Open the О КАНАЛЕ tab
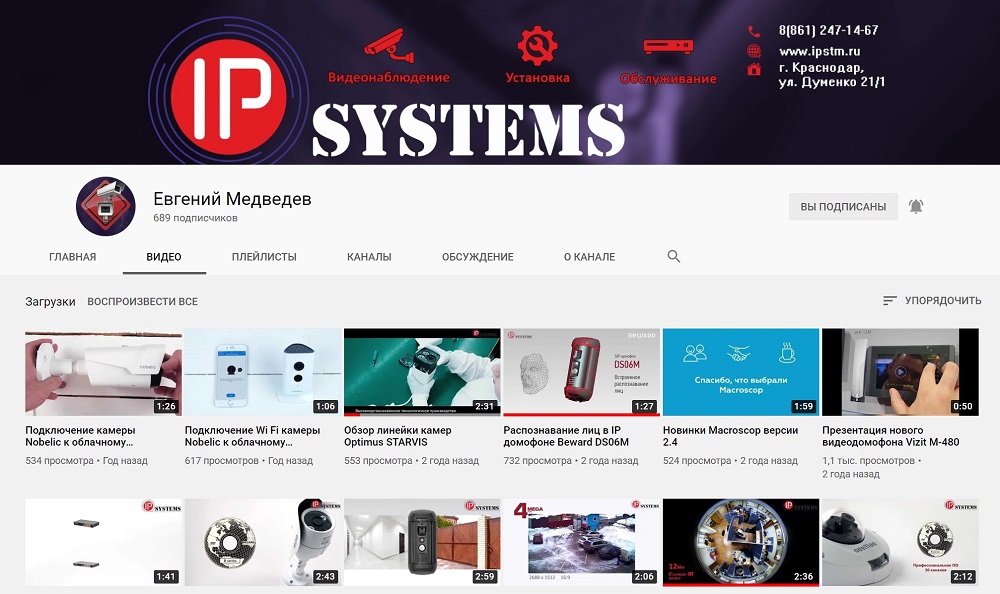Viewport: 1000px width, 594px height. (x=589, y=257)
